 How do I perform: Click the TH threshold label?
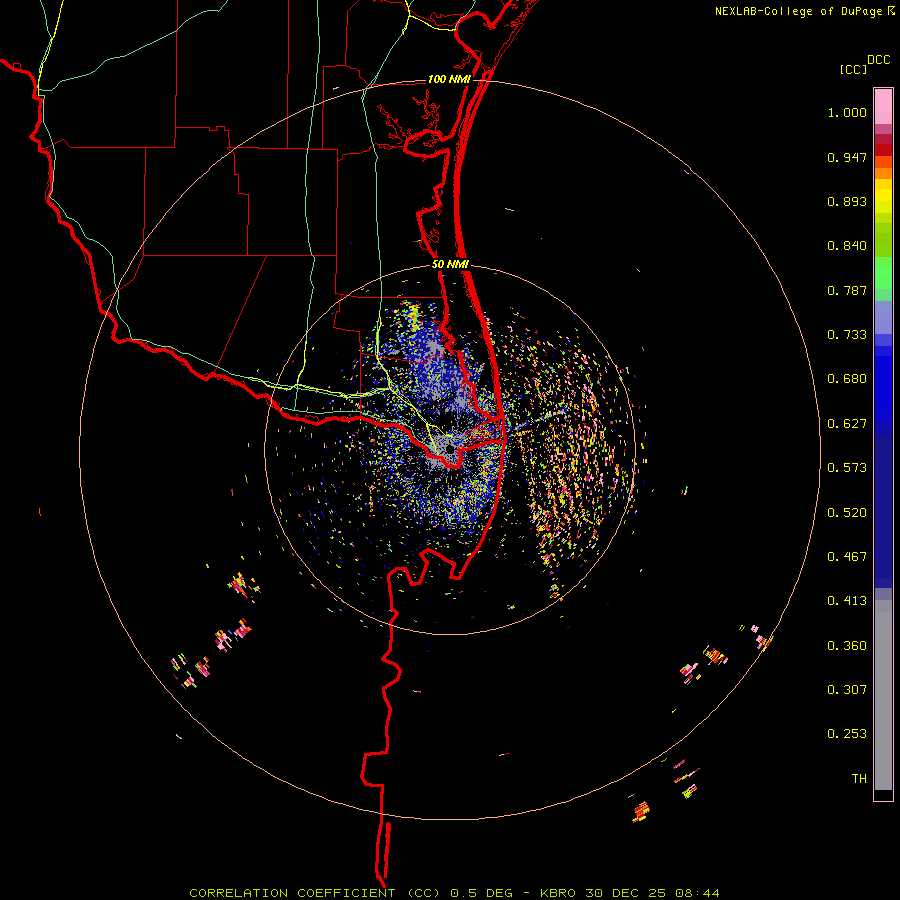859,779
